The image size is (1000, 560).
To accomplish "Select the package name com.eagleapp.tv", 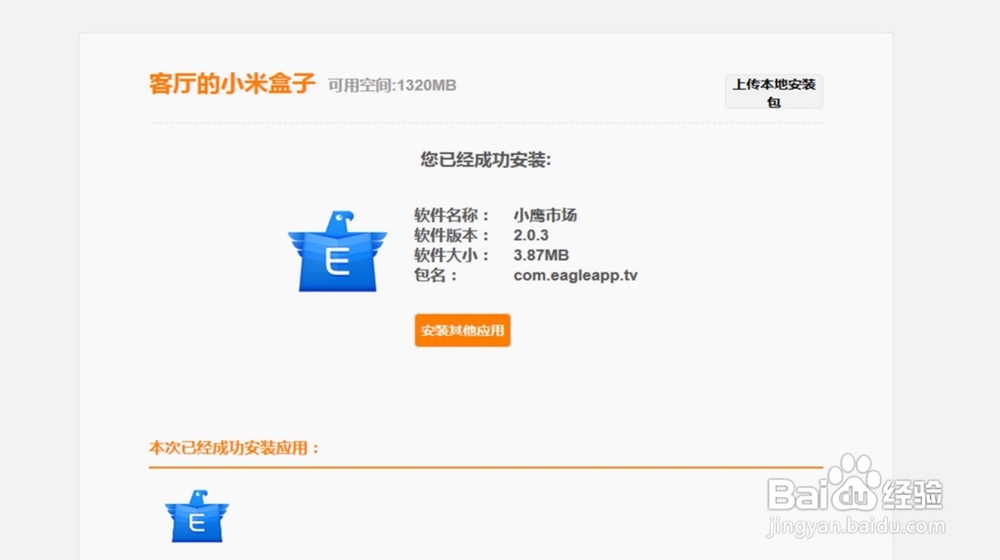I will [x=575, y=276].
